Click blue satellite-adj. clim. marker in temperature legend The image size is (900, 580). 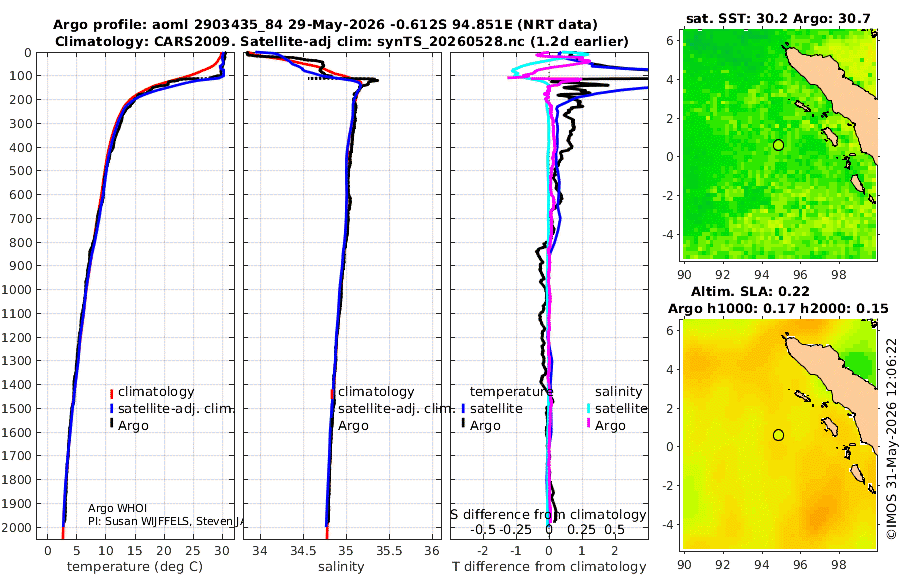coord(111,409)
